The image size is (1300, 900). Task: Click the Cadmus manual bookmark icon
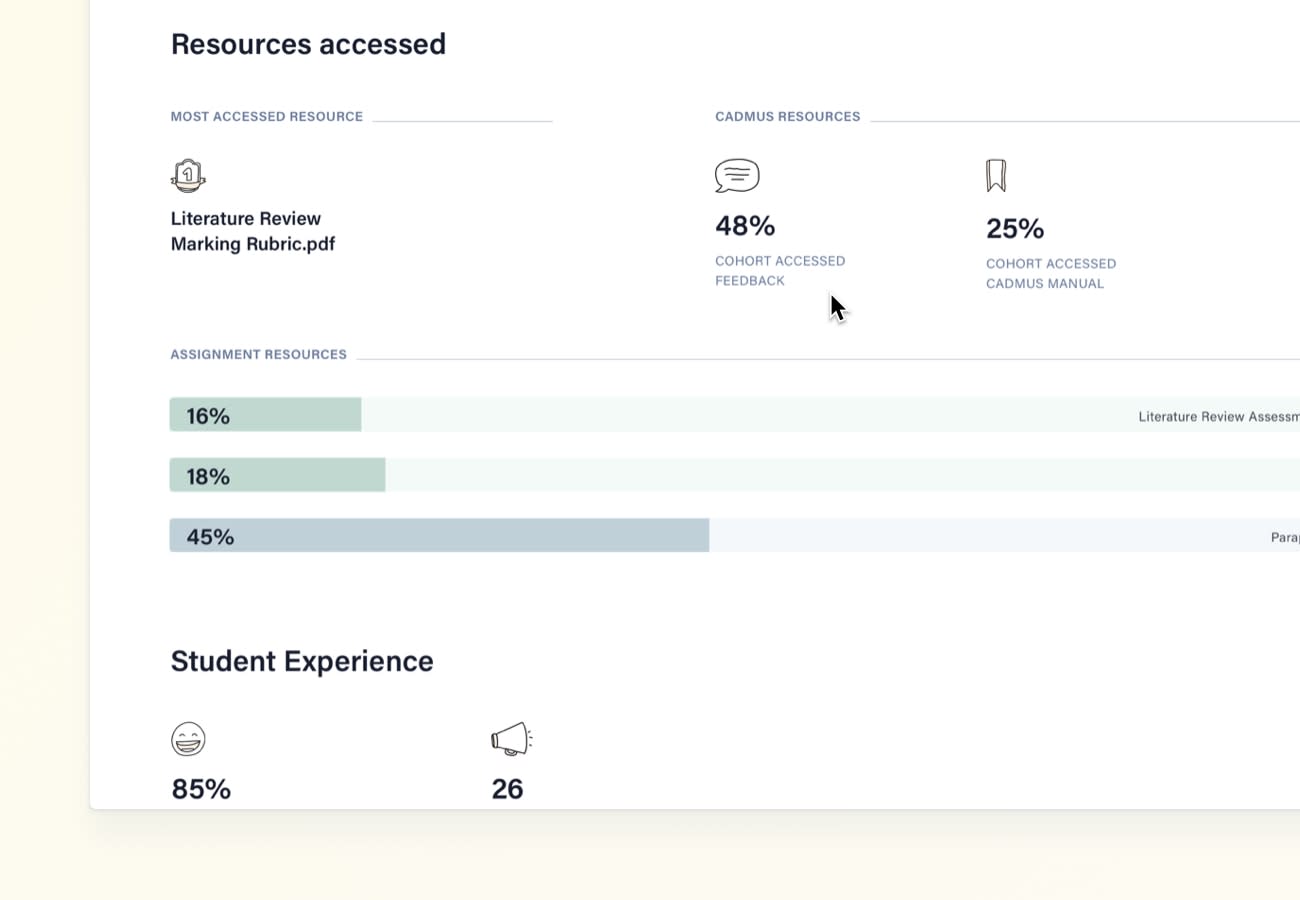click(995, 176)
